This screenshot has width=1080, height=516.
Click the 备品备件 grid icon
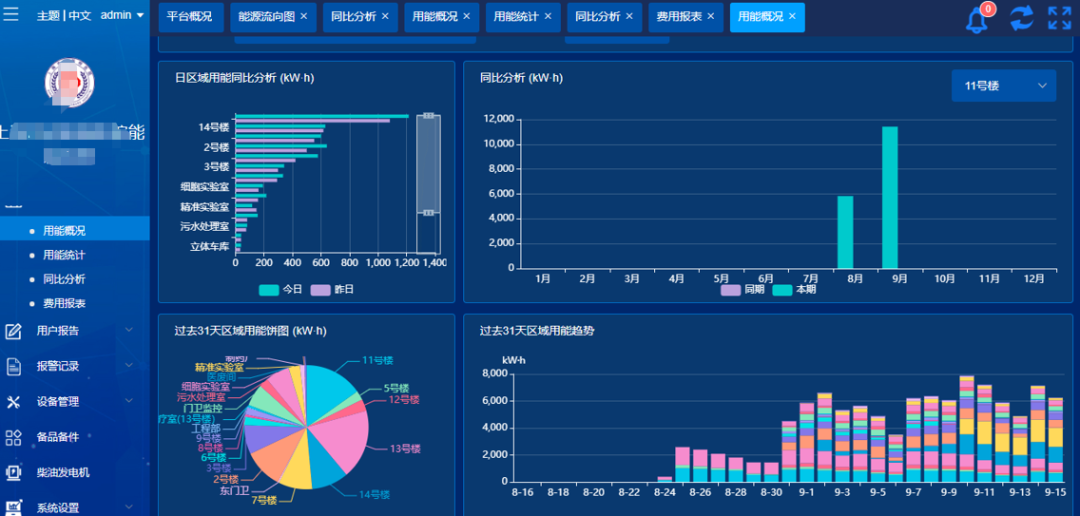tap(14, 437)
